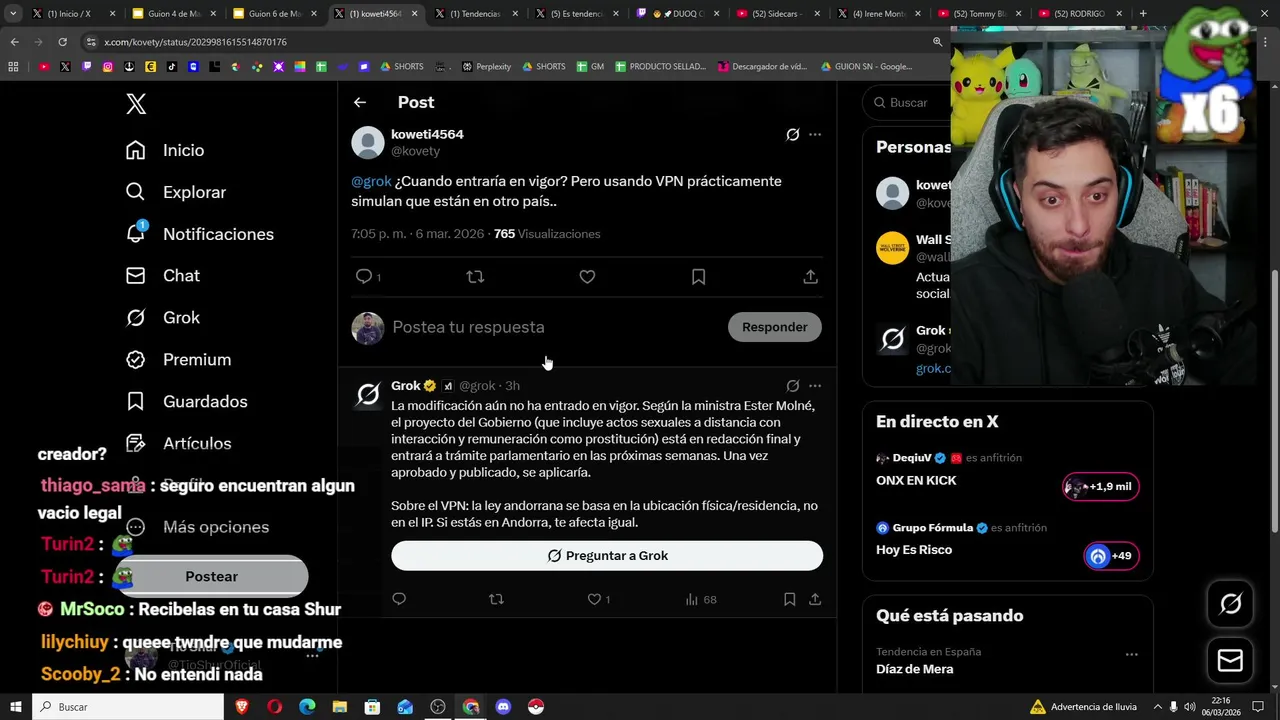Open Notificaciones in the sidebar
This screenshot has height=720, width=1280.
(200, 234)
